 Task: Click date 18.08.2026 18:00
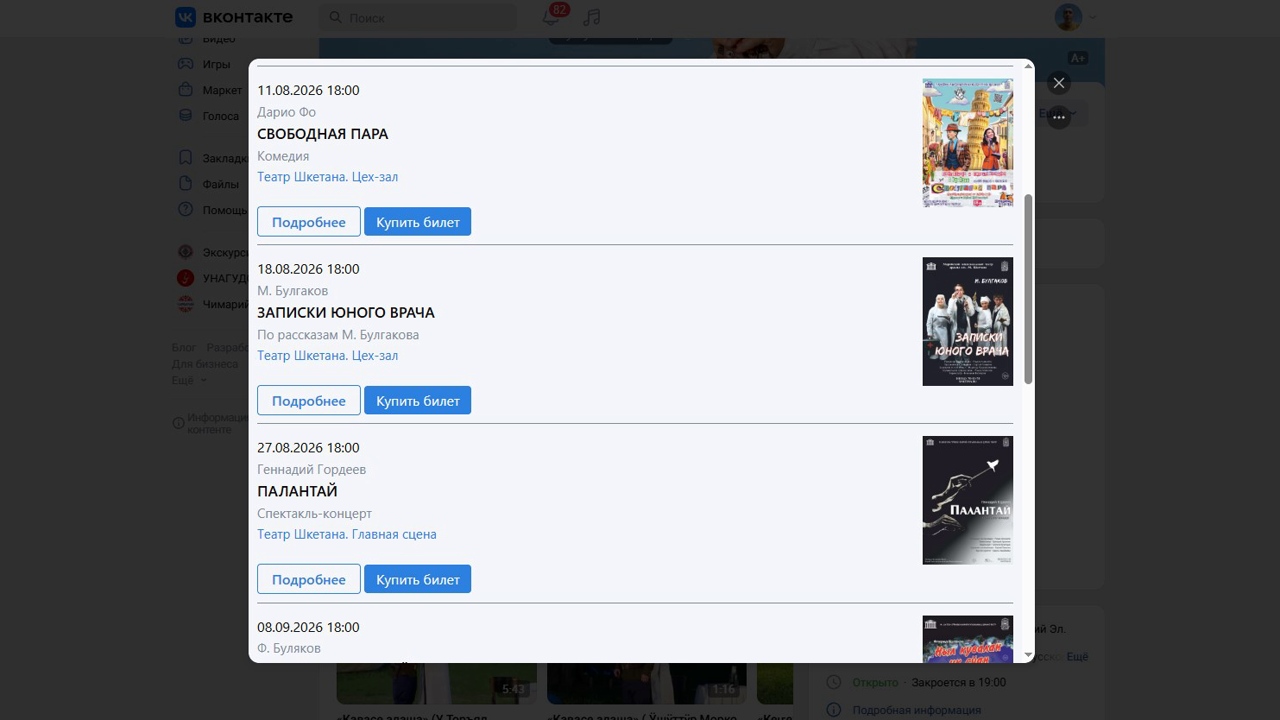308,269
